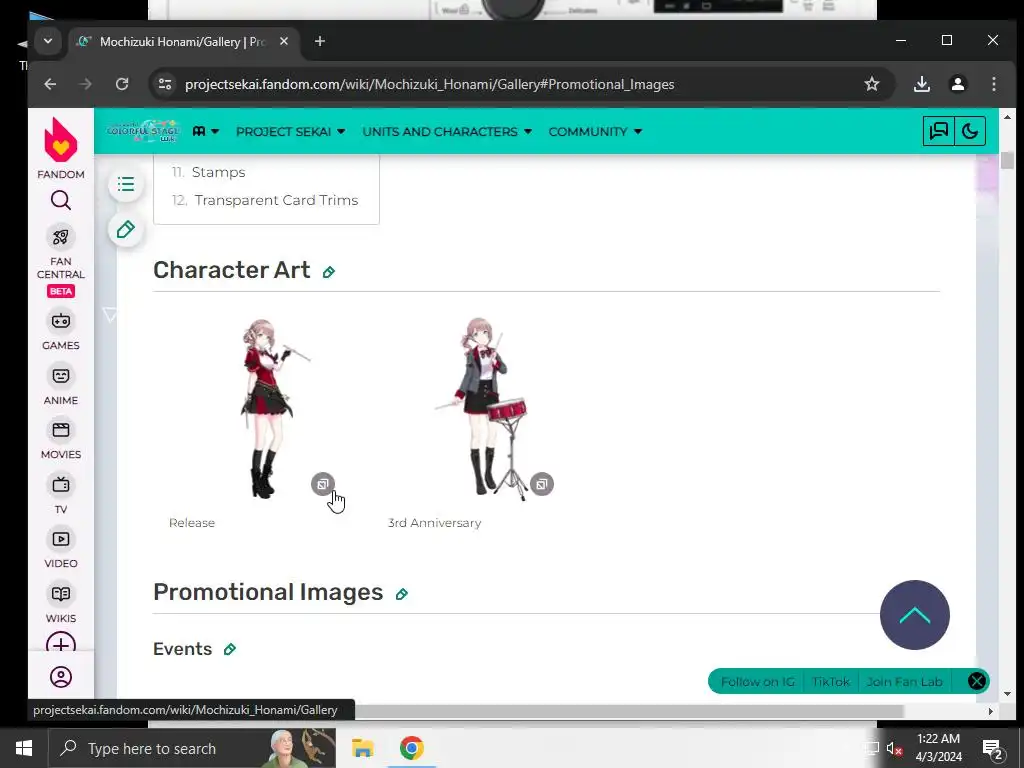Close the social links banner
Image resolution: width=1024 pixels, height=768 pixels.
coord(976,682)
